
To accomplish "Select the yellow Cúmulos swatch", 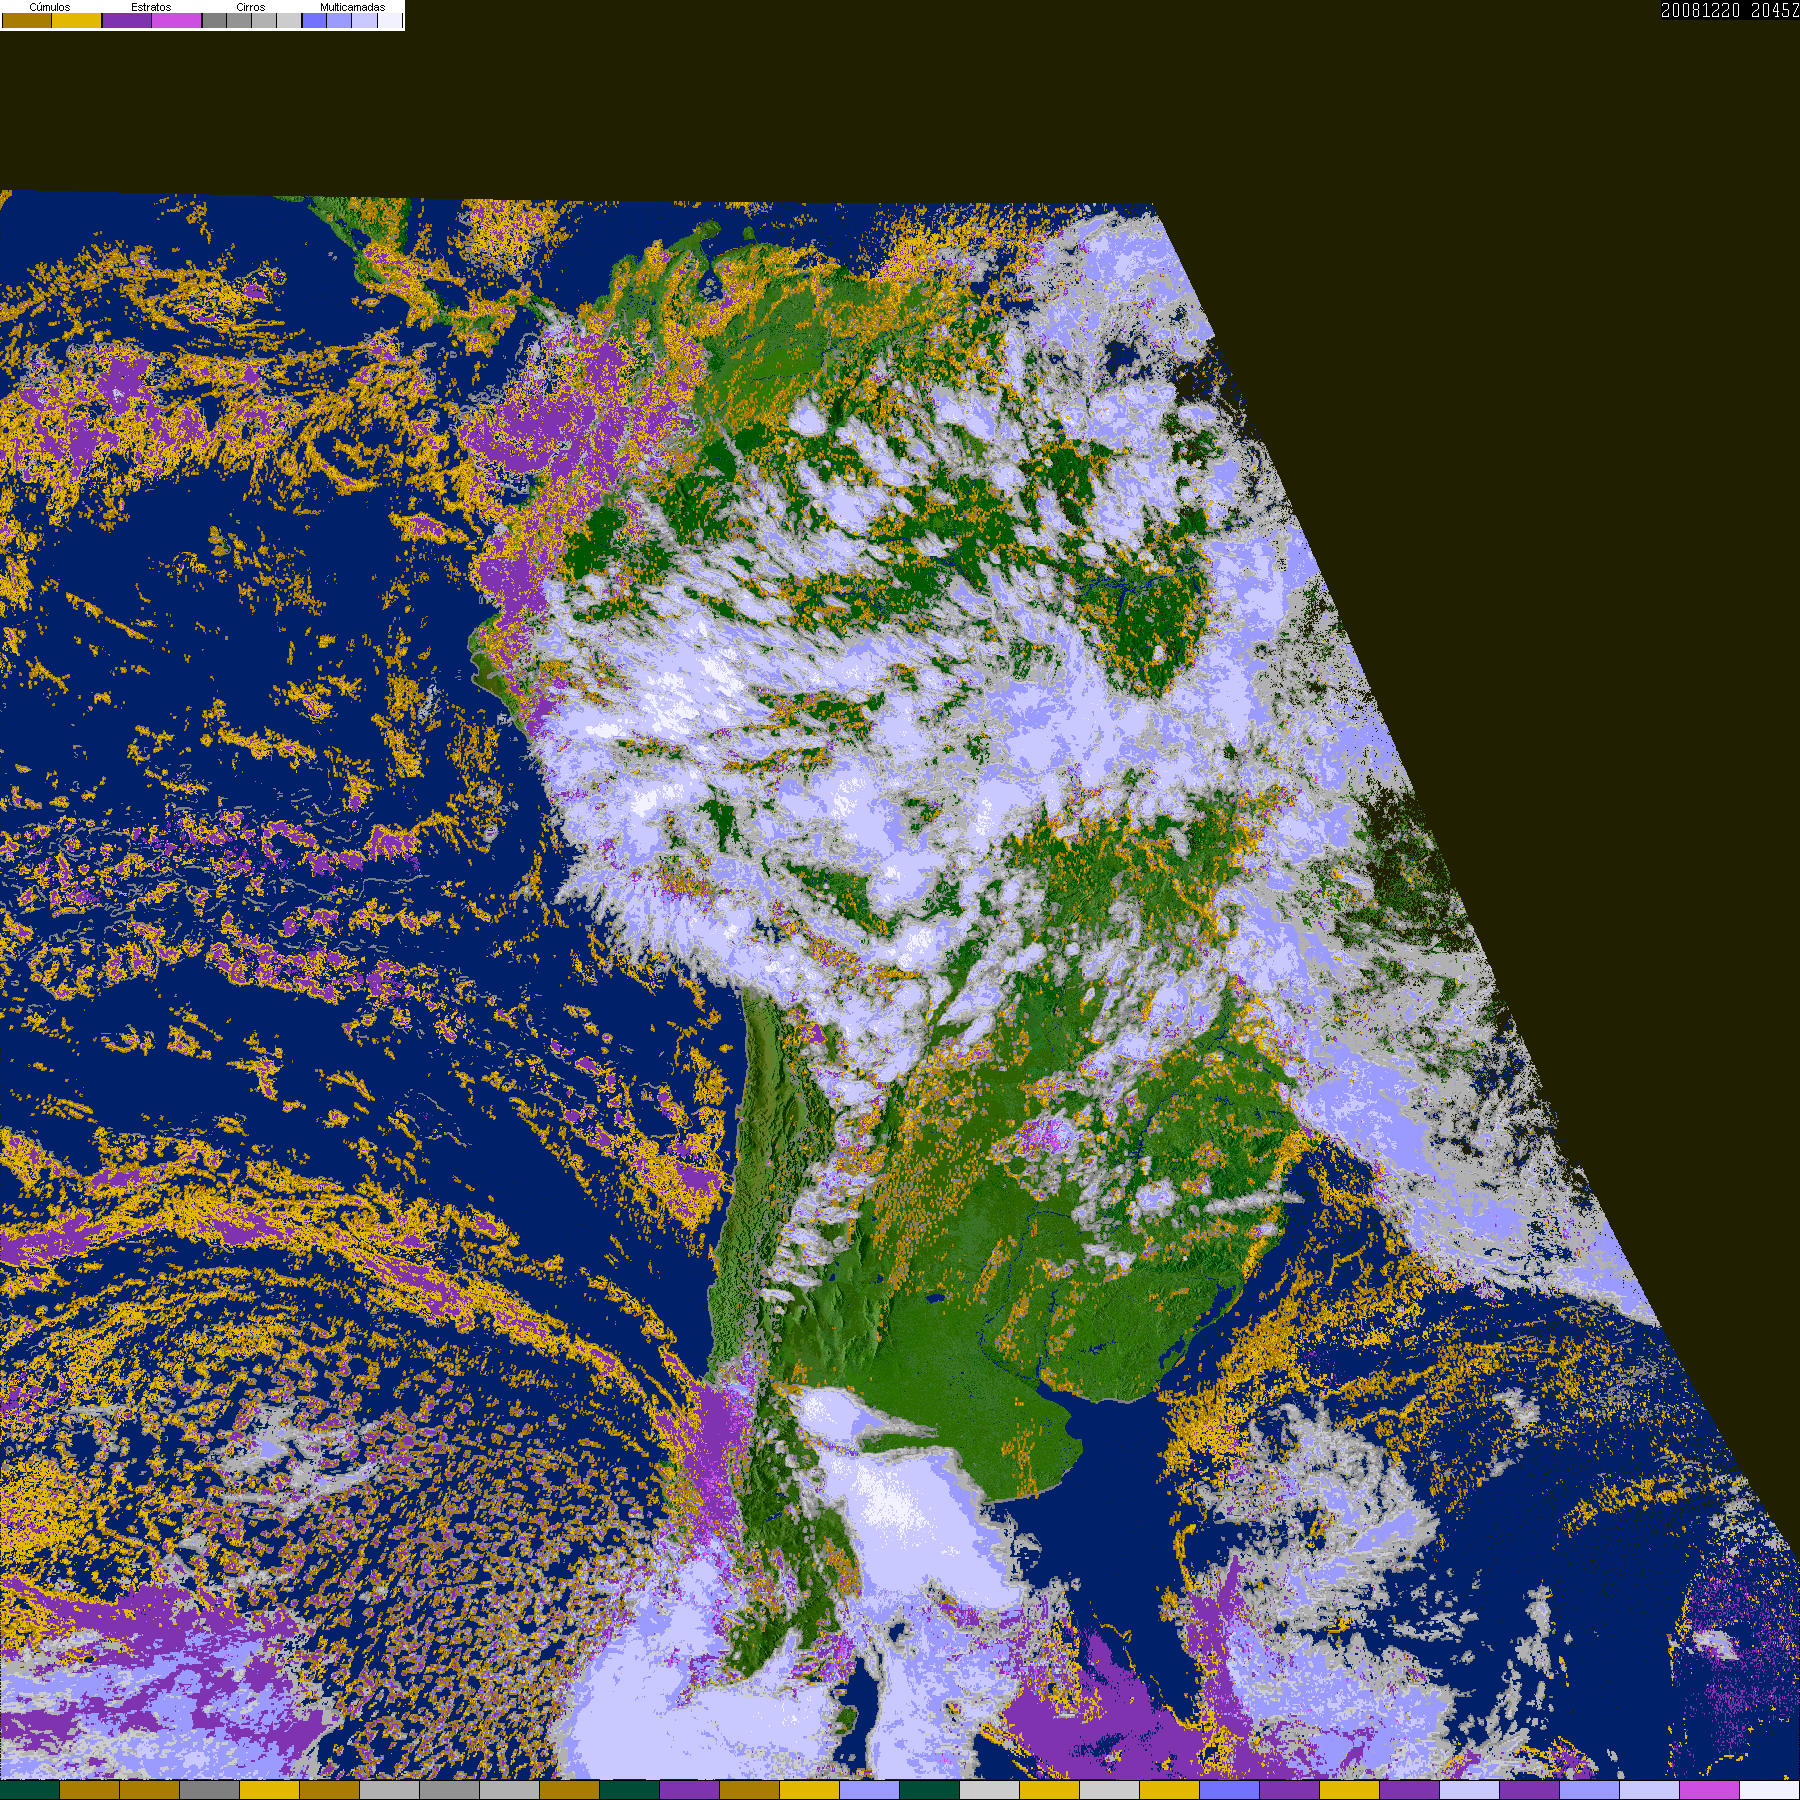I will tap(77, 20).
